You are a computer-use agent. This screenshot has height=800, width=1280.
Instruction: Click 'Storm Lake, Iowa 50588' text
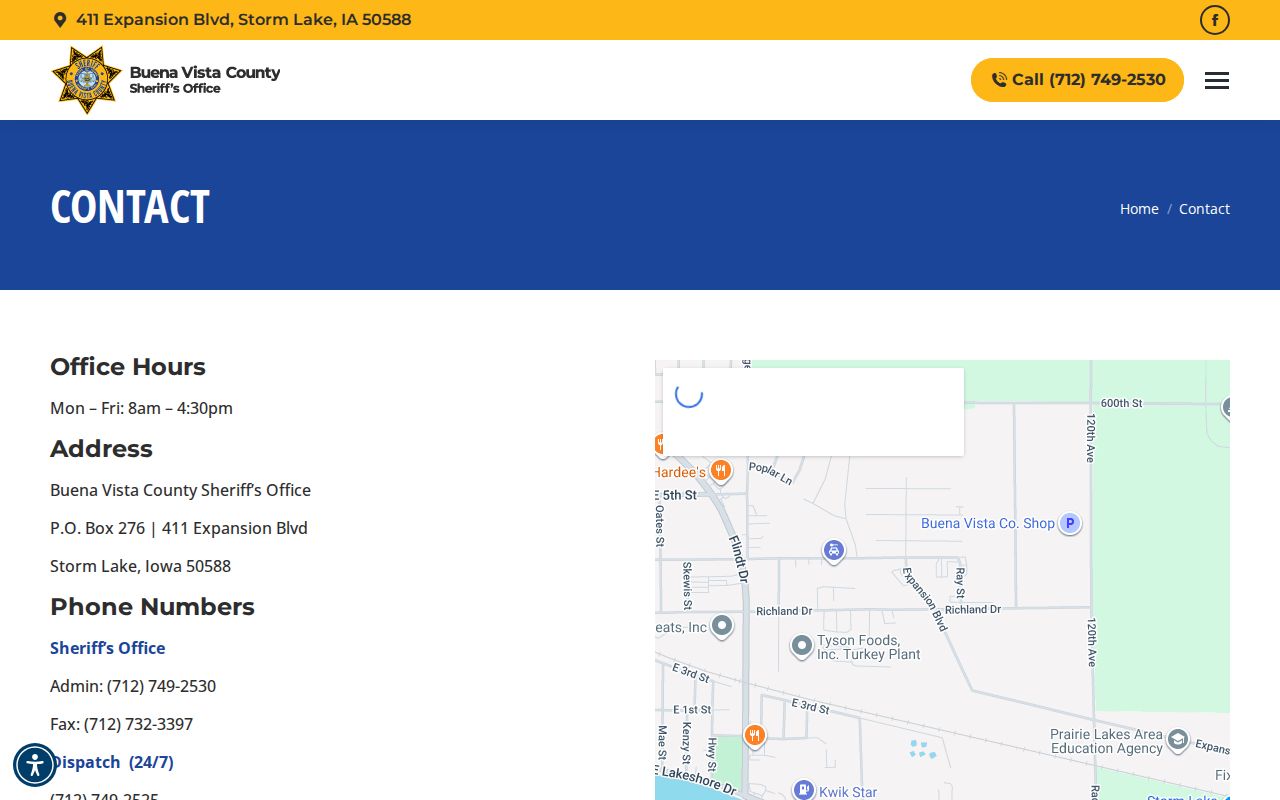(140, 566)
